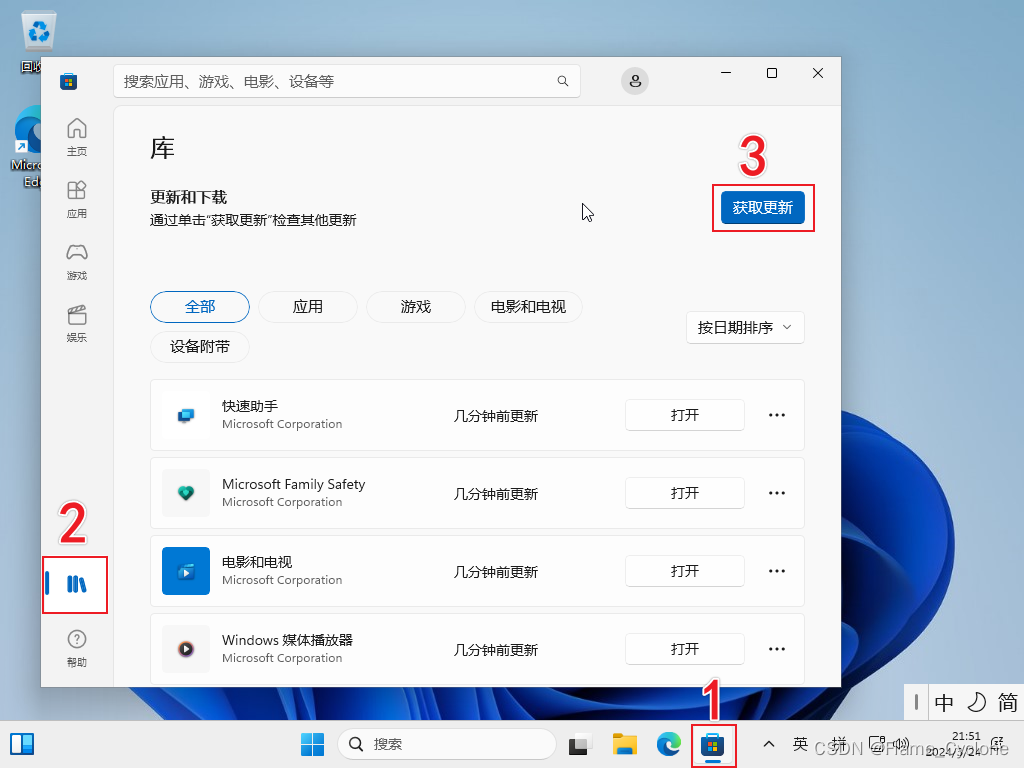Click the 快速助手 app name
The width and height of the screenshot is (1024, 768).
(250, 406)
